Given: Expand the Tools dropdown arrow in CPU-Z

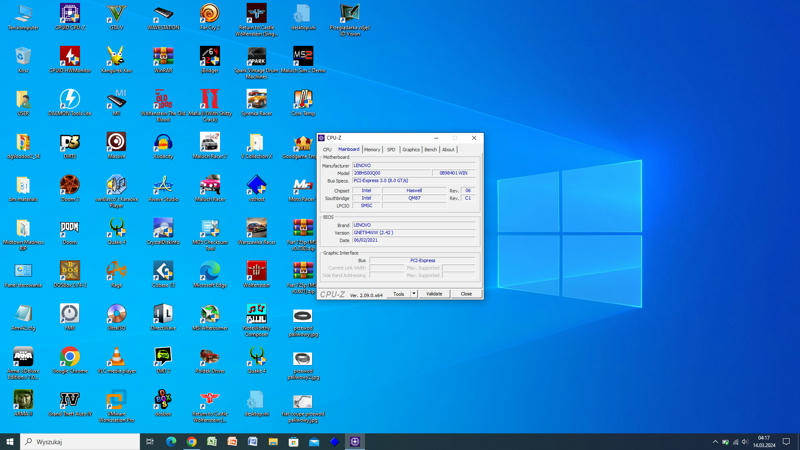Looking at the screenshot, I should pos(414,294).
